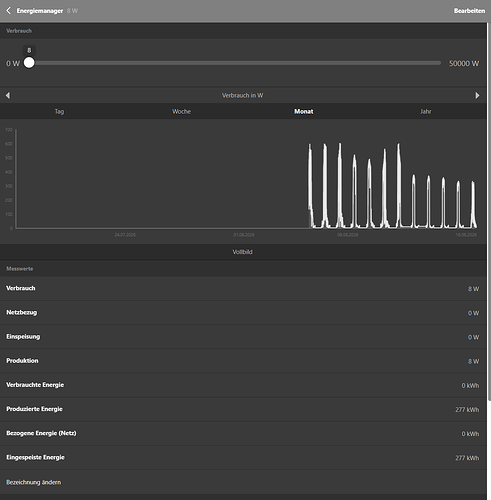Show the previous chart with left arrow
Screen dimensions: 491x500
[8, 95]
